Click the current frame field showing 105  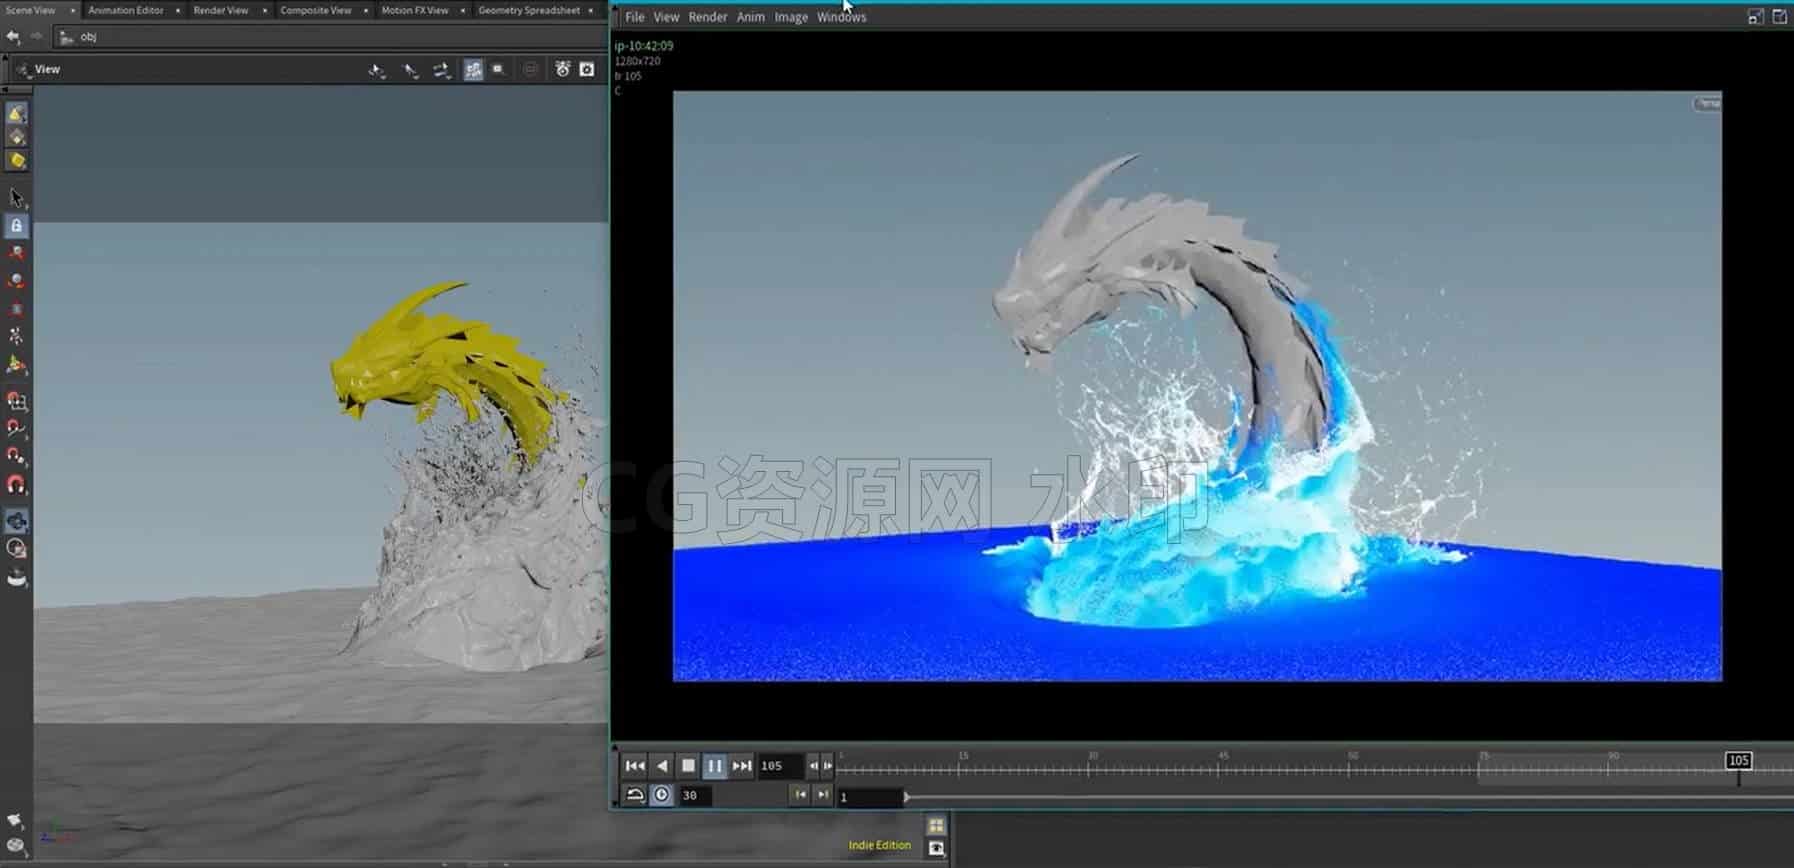point(780,766)
